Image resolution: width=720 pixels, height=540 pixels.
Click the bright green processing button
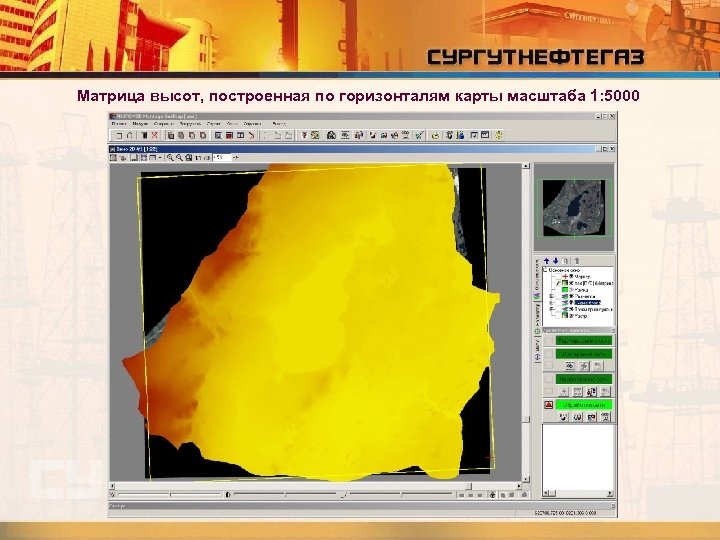click(x=584, y=405)
